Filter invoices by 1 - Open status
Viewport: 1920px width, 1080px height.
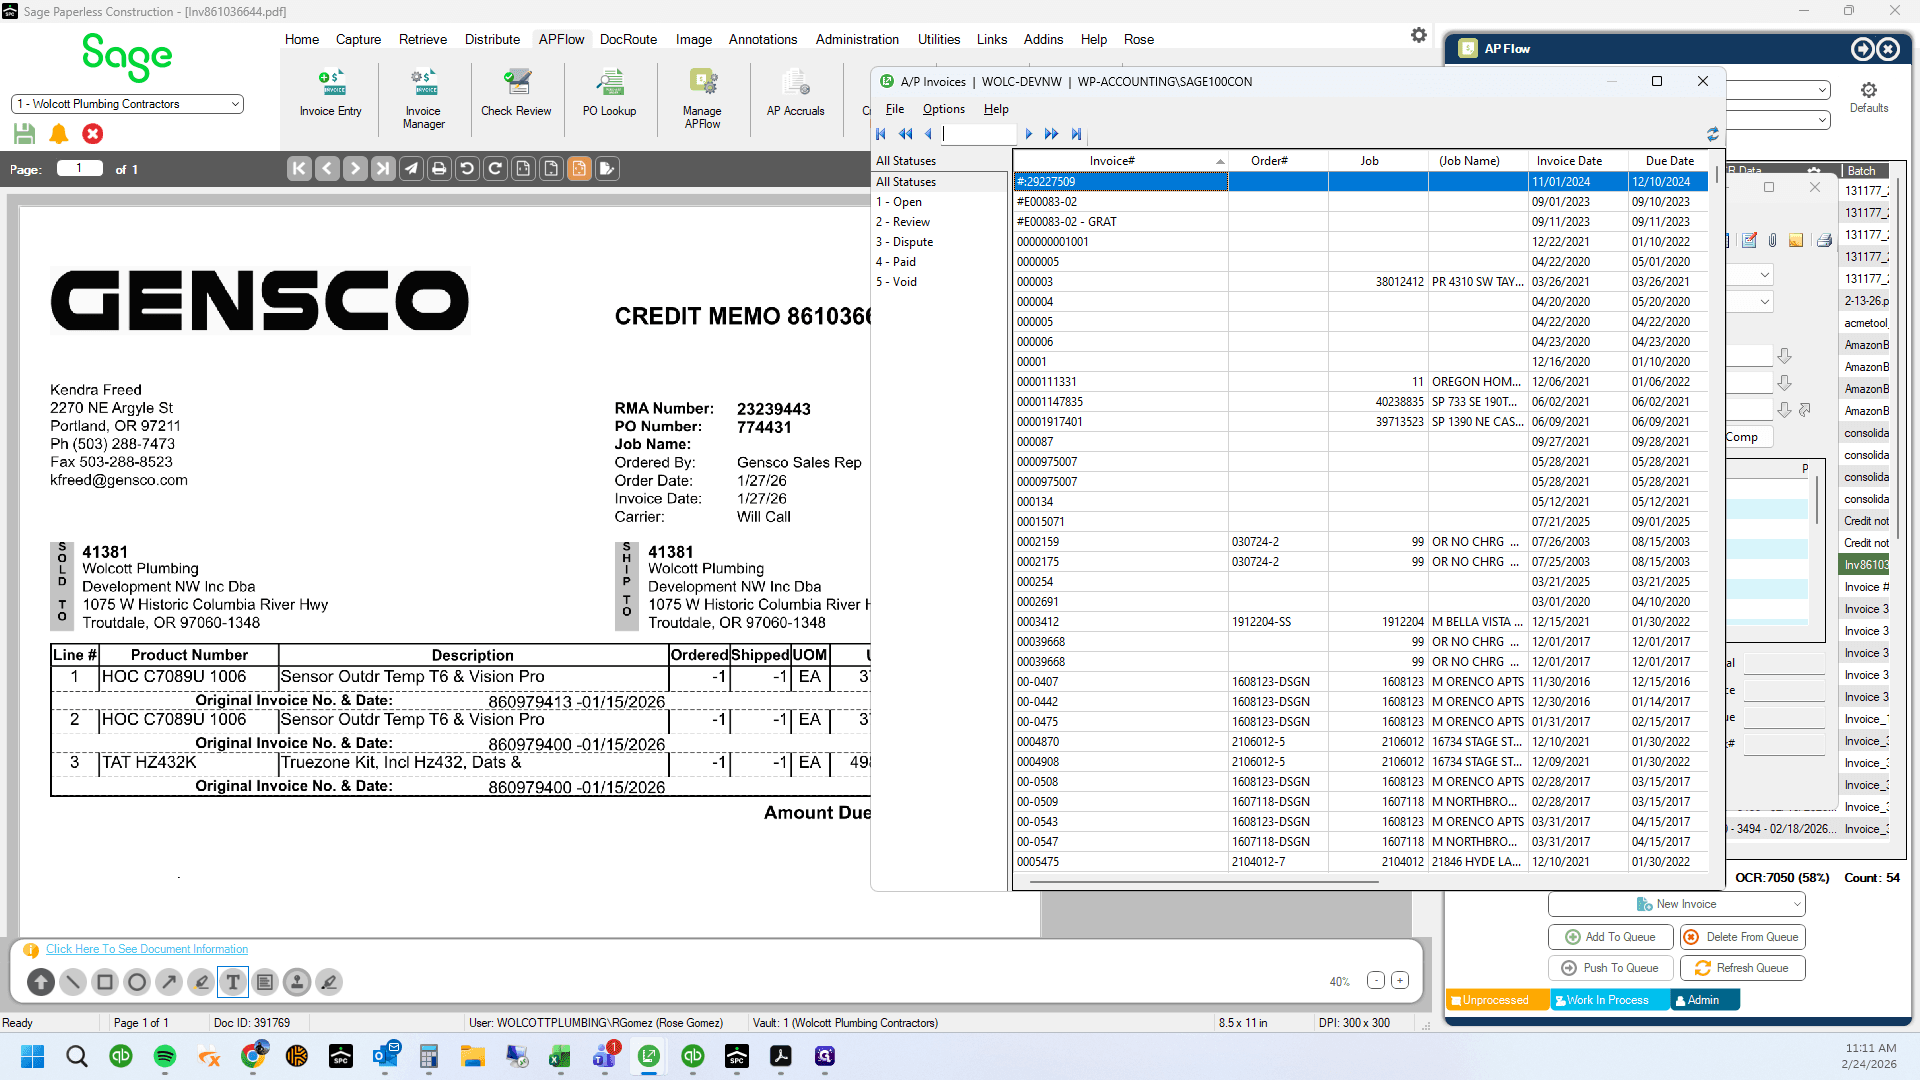pyautogui.click(x=899, y=202)
